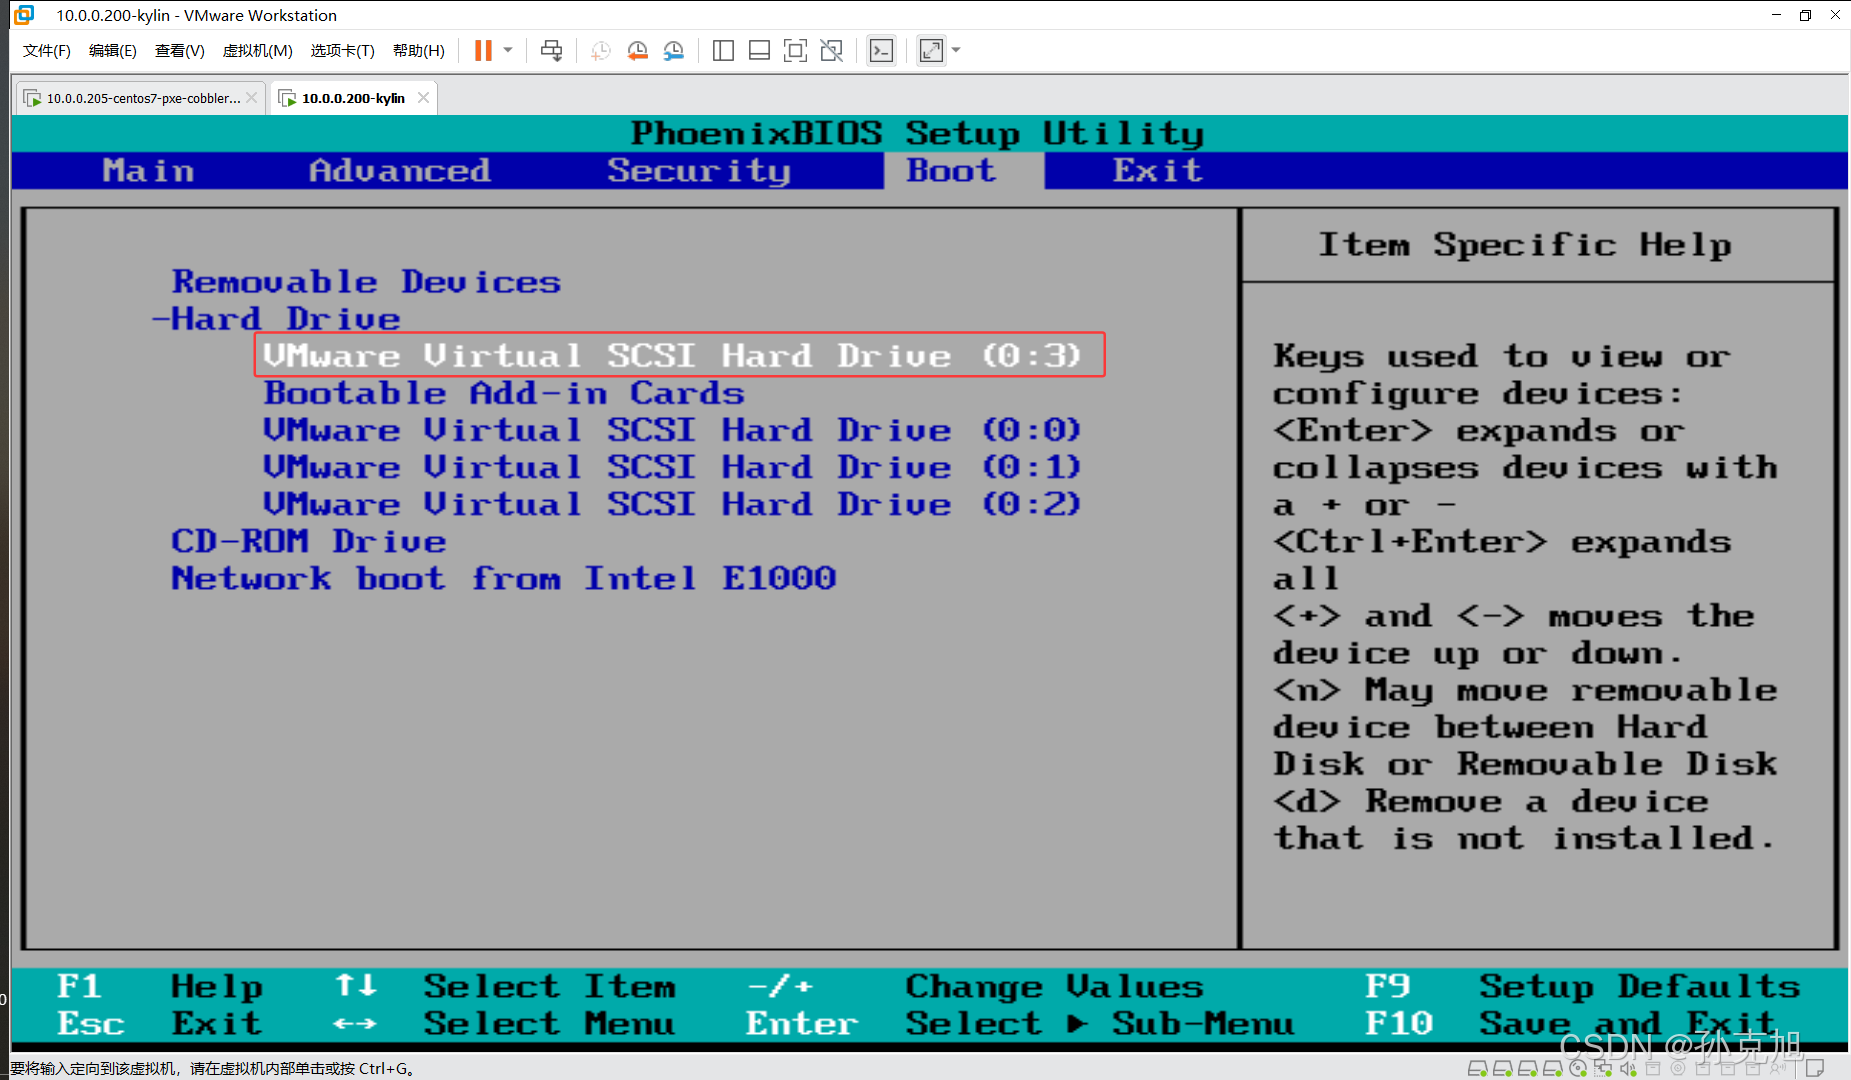The image size is (1851, 1080).
Task: Expand the stretch display options arrow
Action: click(956, 50)
